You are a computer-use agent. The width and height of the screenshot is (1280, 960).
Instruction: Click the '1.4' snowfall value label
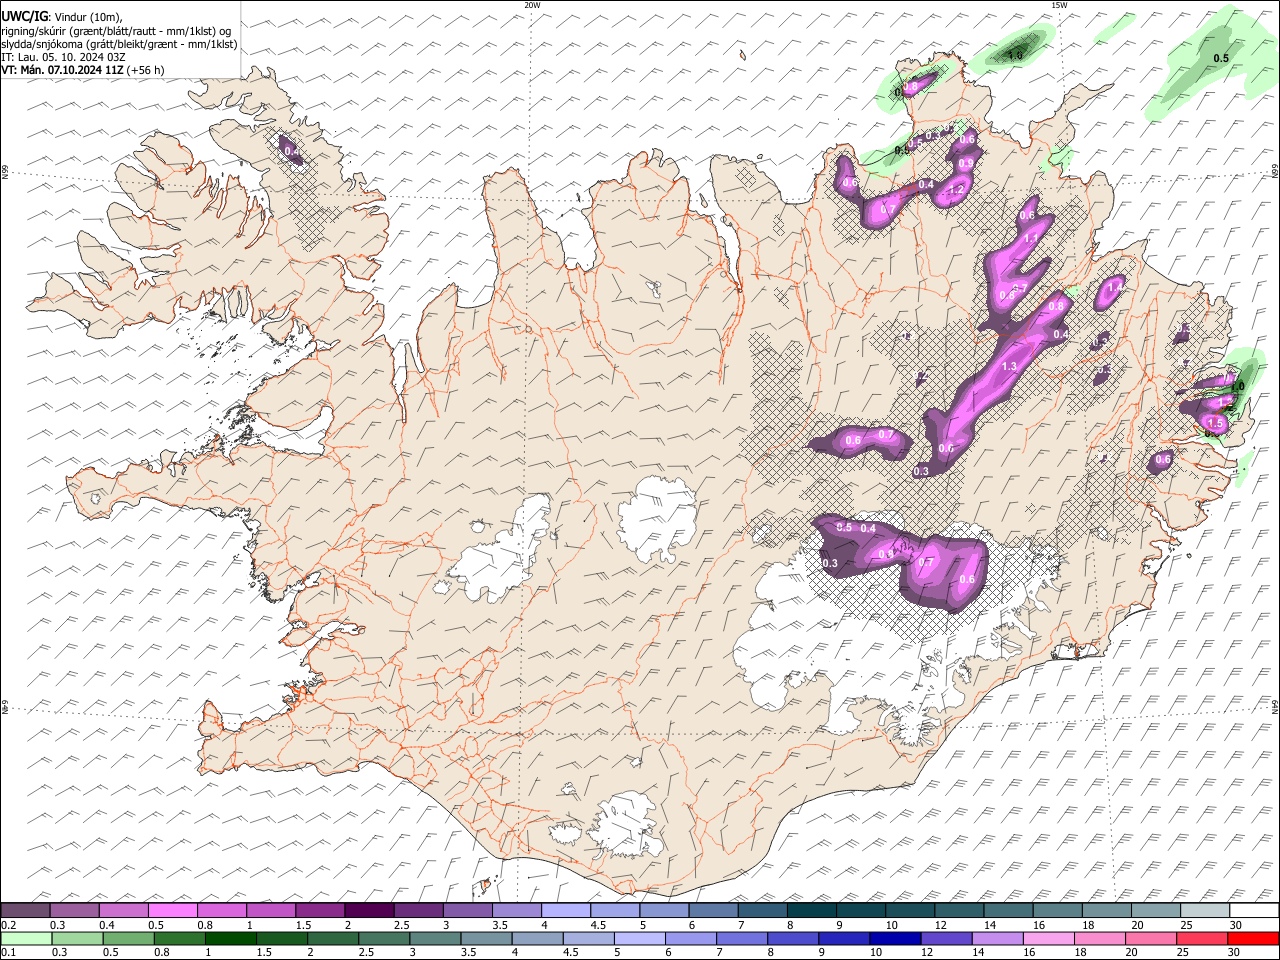(x=1116, y=287)
